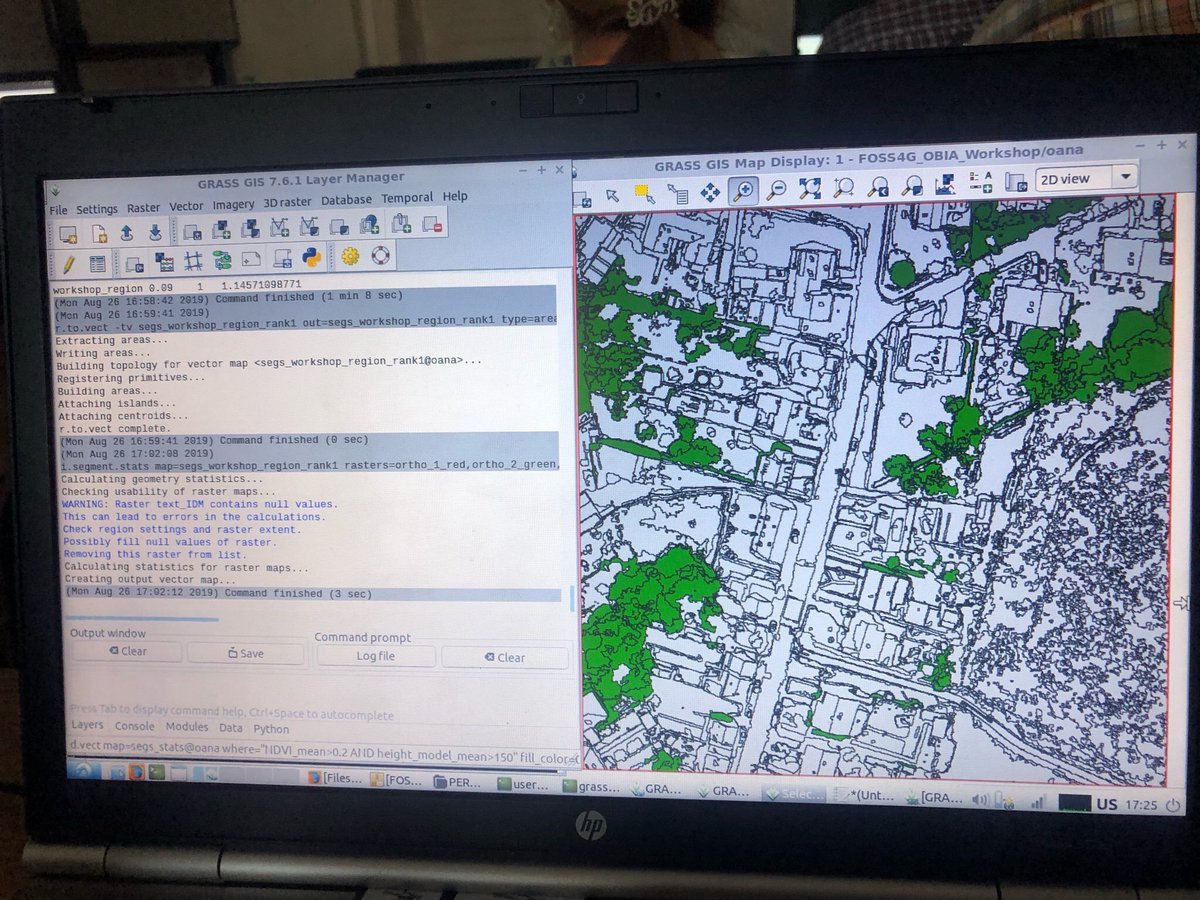Add various raster map layers icon
Image resolution: width=1200 pixels, height=900 pixels.
[x=251, y=229]
